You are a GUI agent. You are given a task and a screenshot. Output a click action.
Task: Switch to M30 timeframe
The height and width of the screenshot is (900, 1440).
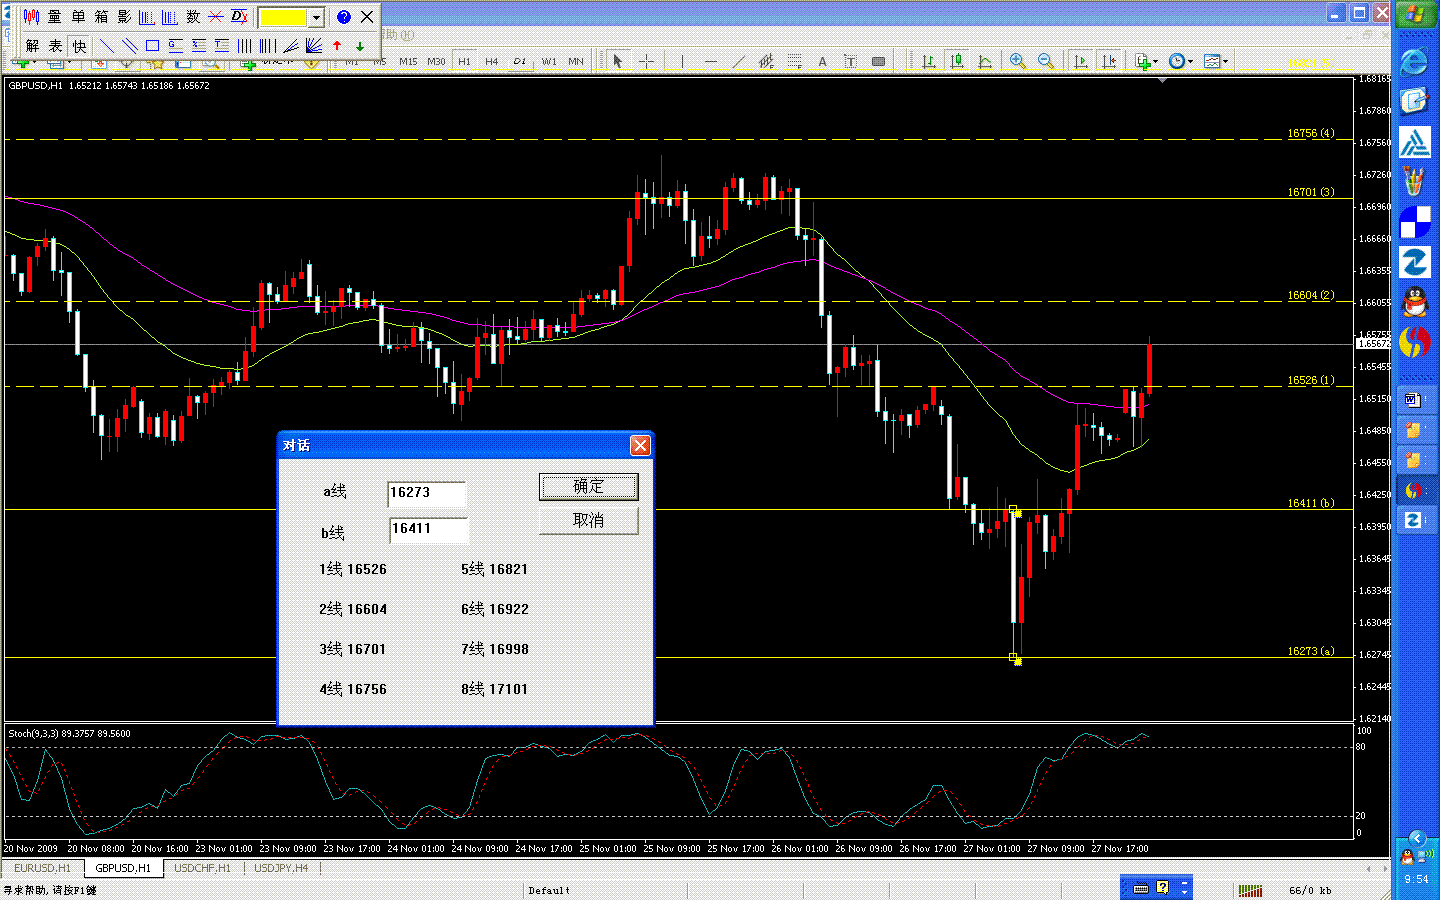point(436,62)
